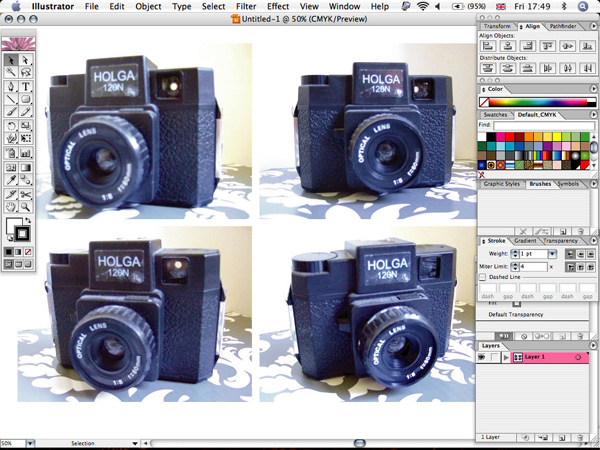
Task: Select the Scissors tool
Action: [25, 194]
